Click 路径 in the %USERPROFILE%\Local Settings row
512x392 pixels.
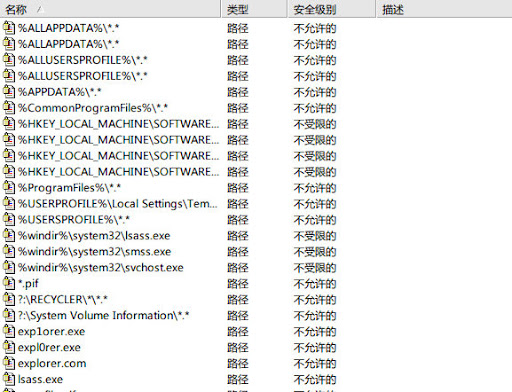(x=238, y=204)
